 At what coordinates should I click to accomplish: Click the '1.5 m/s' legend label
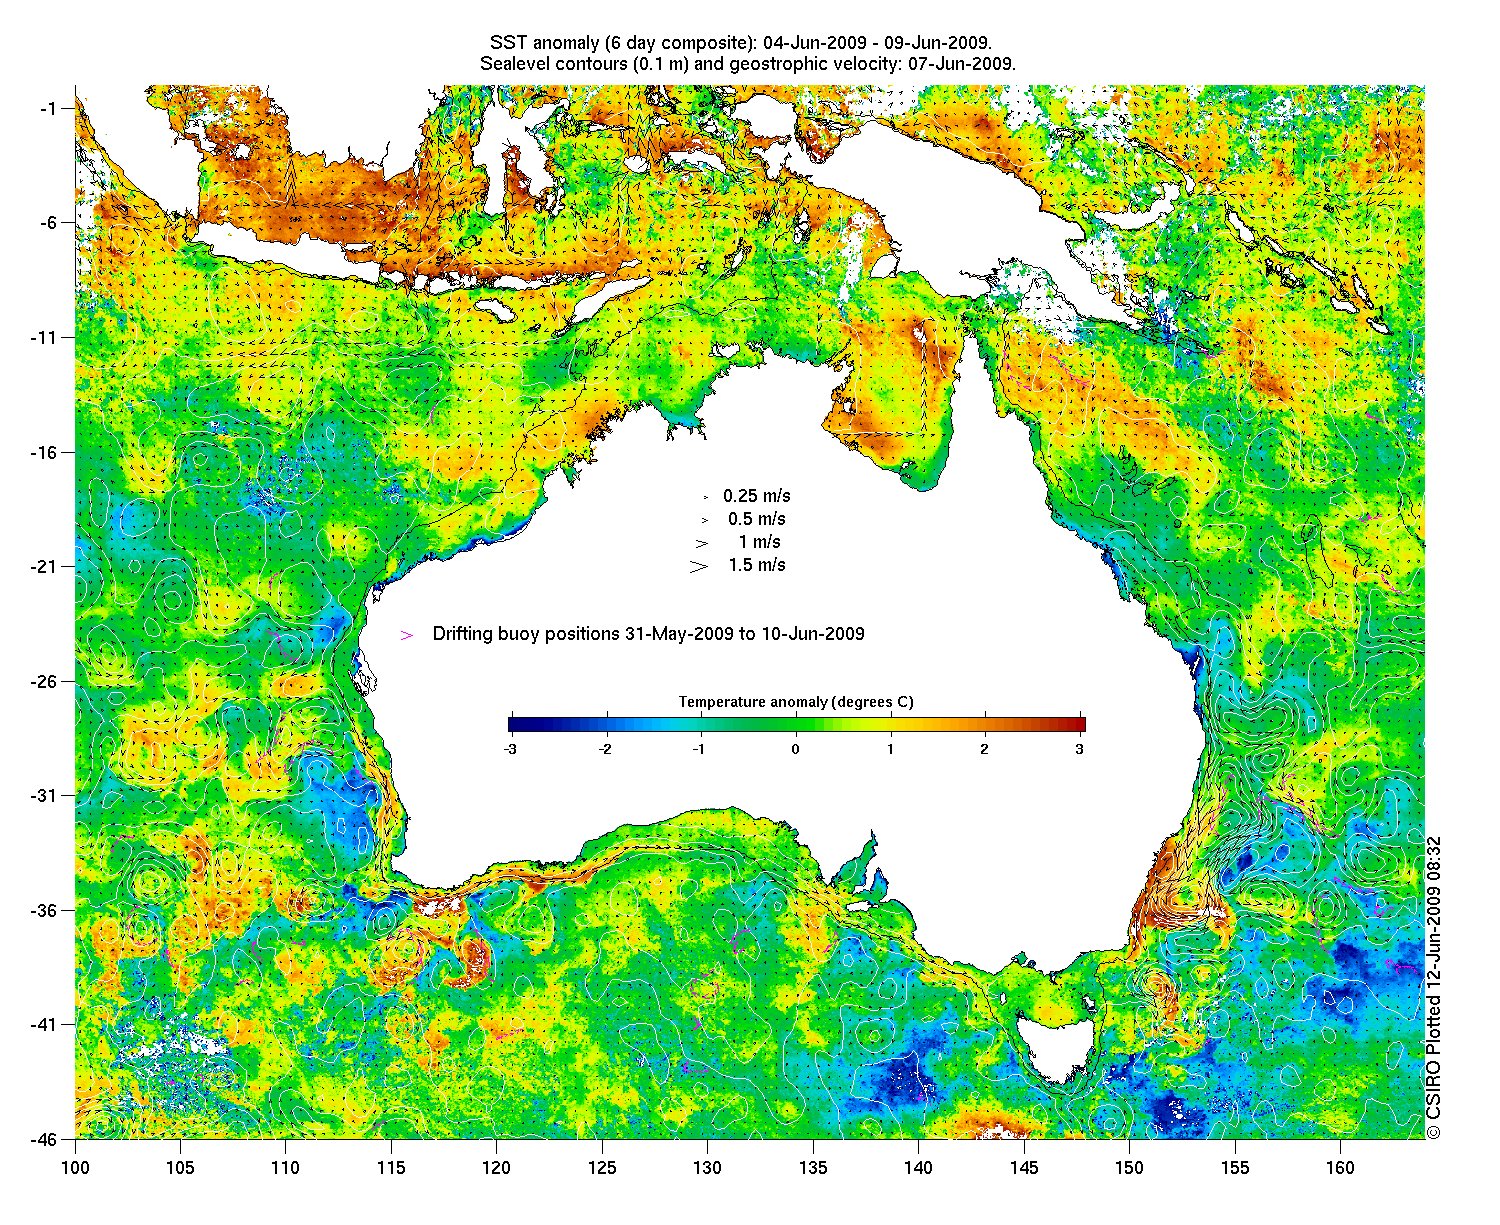pyautogui.click(x=757, y=565)
